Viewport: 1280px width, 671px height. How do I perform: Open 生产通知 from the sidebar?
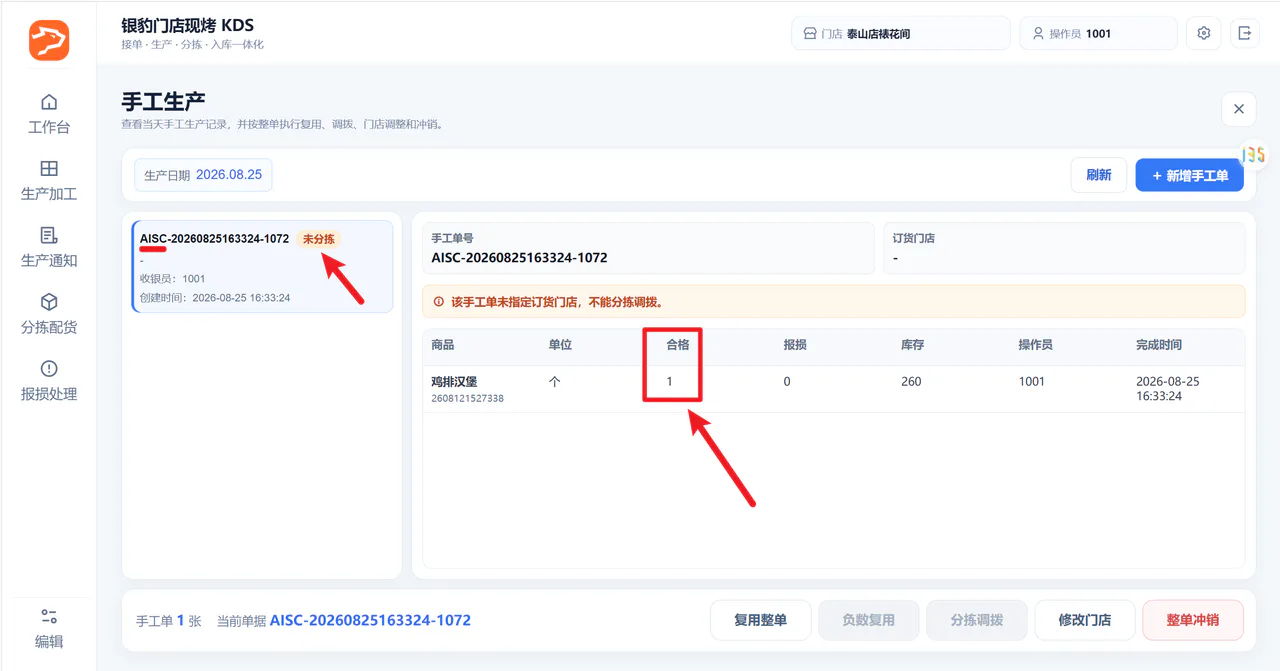click(49, 248)
